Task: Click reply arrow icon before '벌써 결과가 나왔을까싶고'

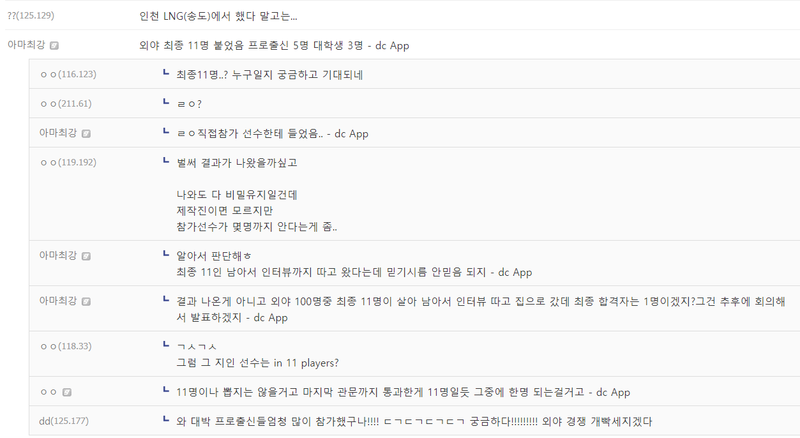Action: pos(166,161)
